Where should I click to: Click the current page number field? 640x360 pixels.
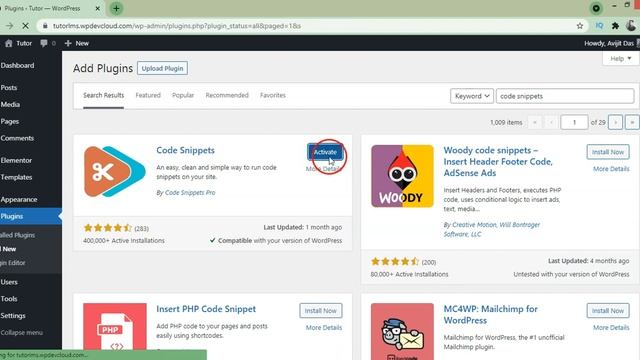point(574,122)
